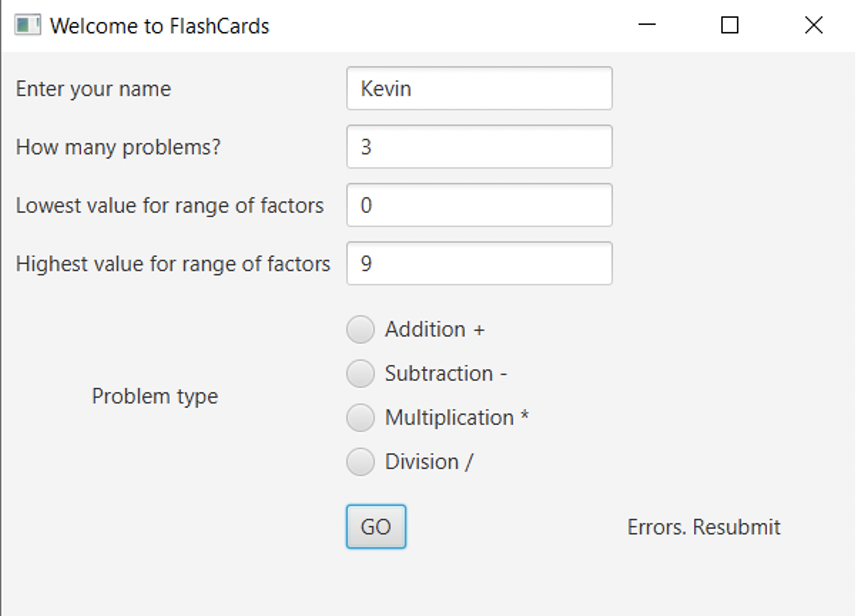This screenshot has height=616, width=856.
Task: Click the highest value factor field
Action: (479, 263)
